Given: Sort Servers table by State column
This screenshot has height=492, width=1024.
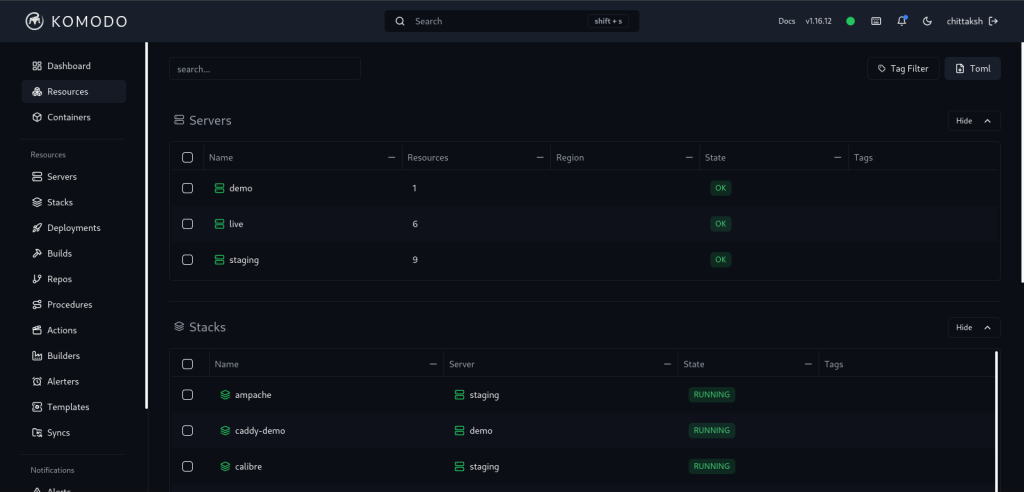Looking at the screenshot, I should [x=773, y=157].
